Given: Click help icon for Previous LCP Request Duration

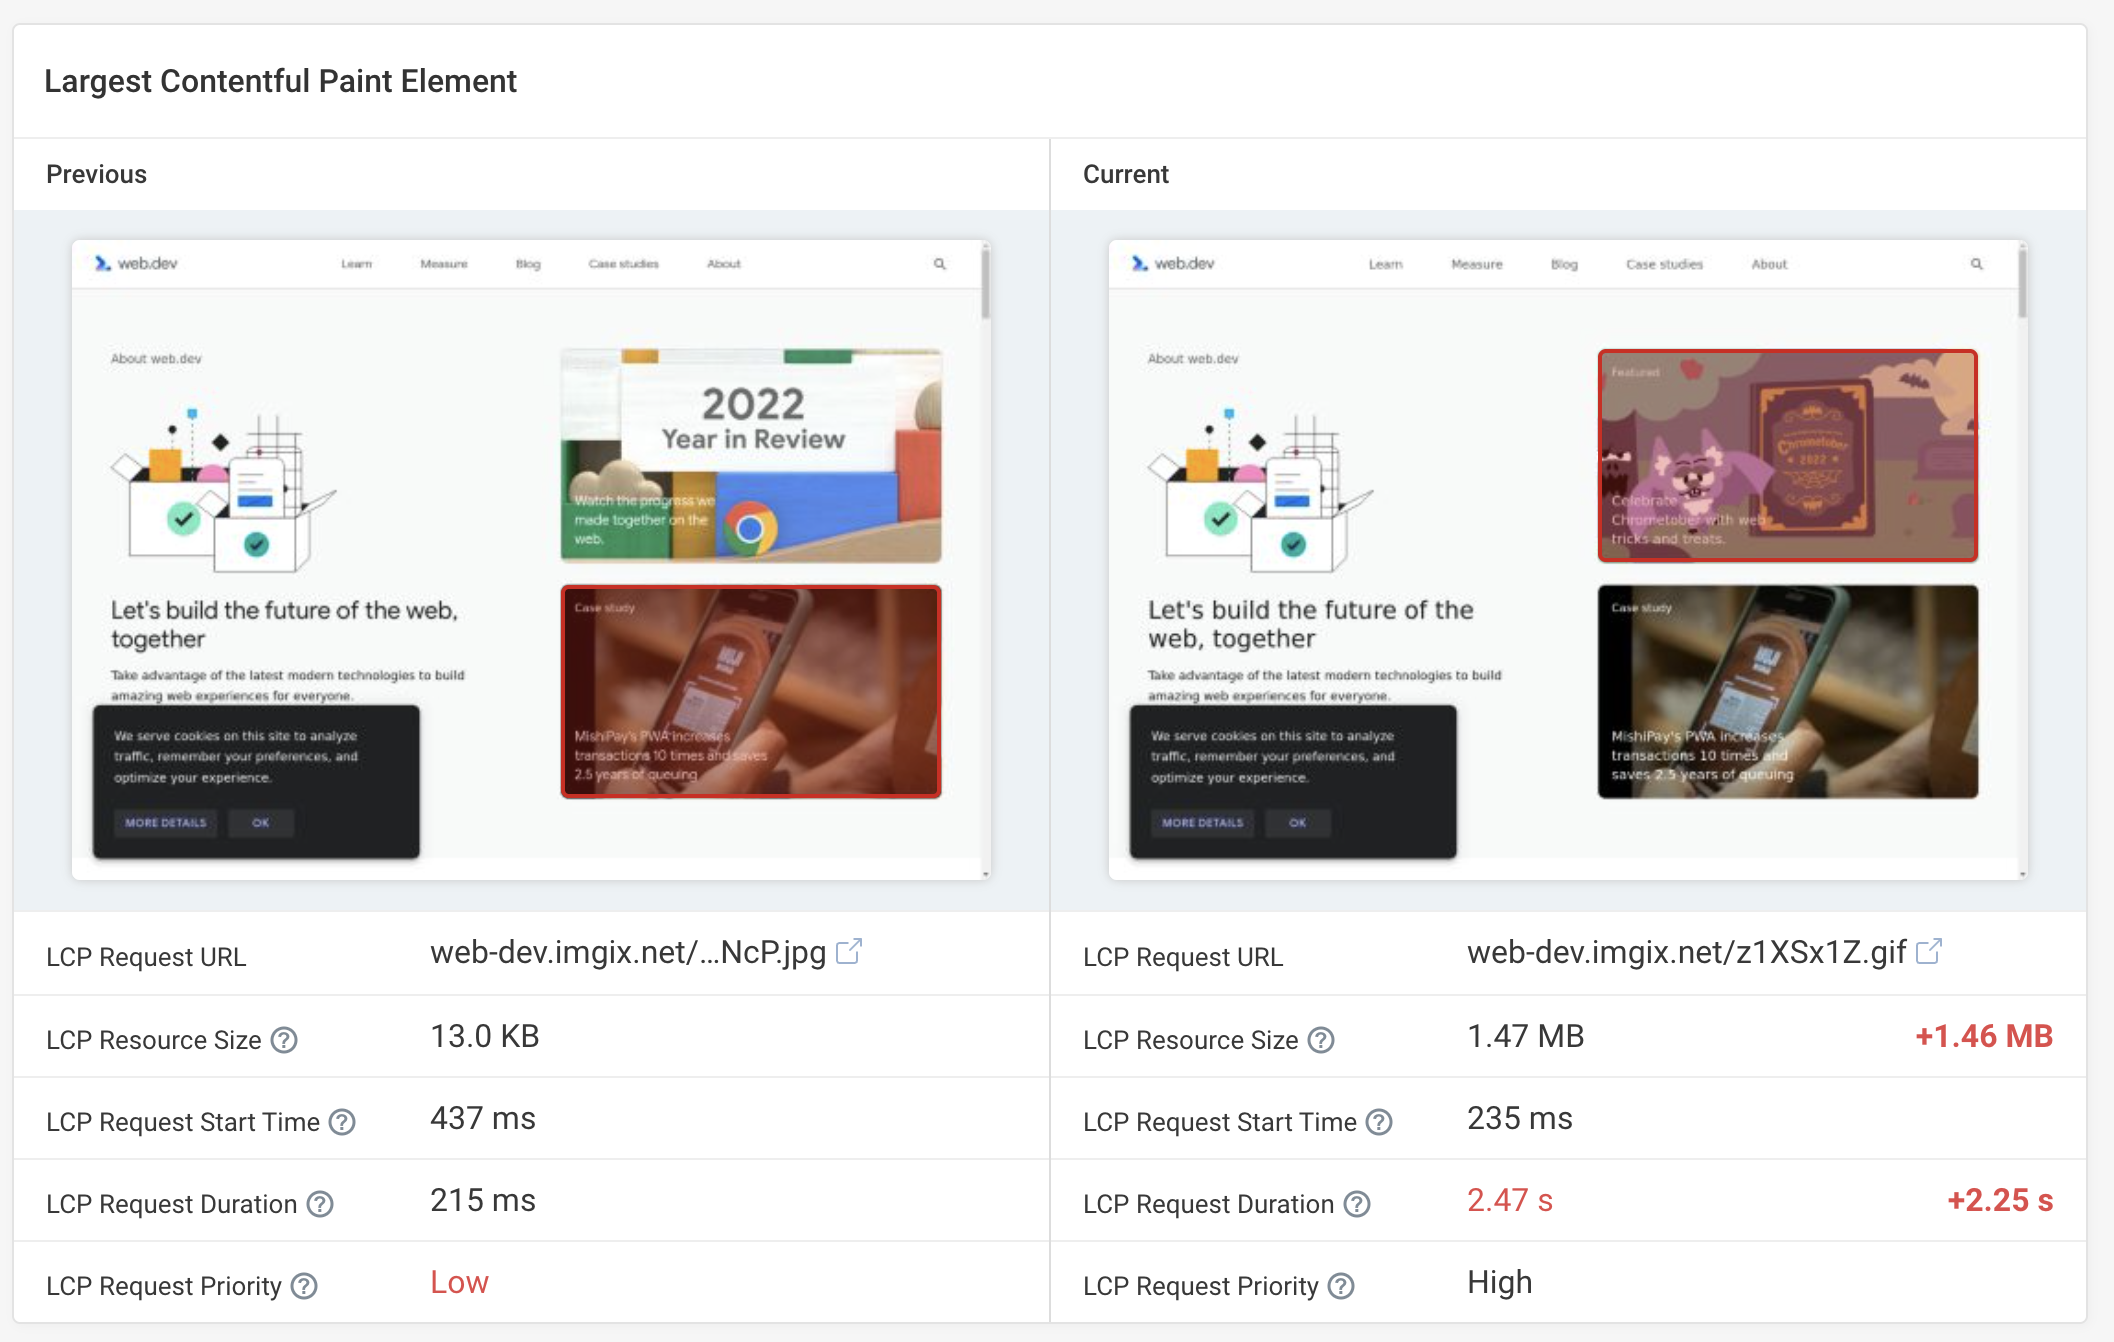Looking at the screenshot, I should click(x=320, y=1204).
